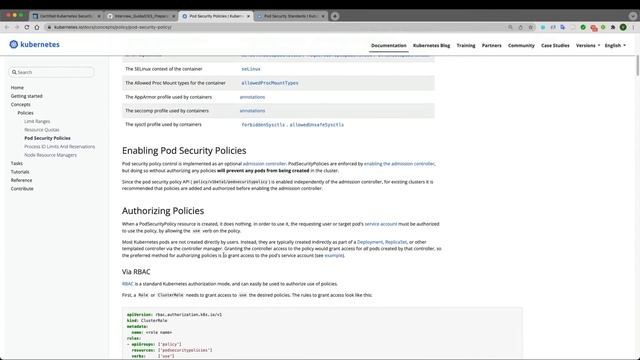Open Process ID Limits And Reservations
Image resolution: width=640 pixels, height=360 pixels.
coord(60,147)
